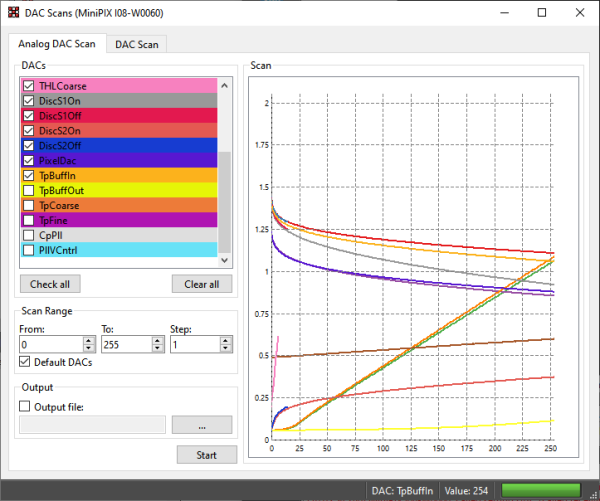Image resolution: width=600 pixels, height=501 pixels.
Task: Disable the DiscS2Off checkbox
Action: coord(29,145)
